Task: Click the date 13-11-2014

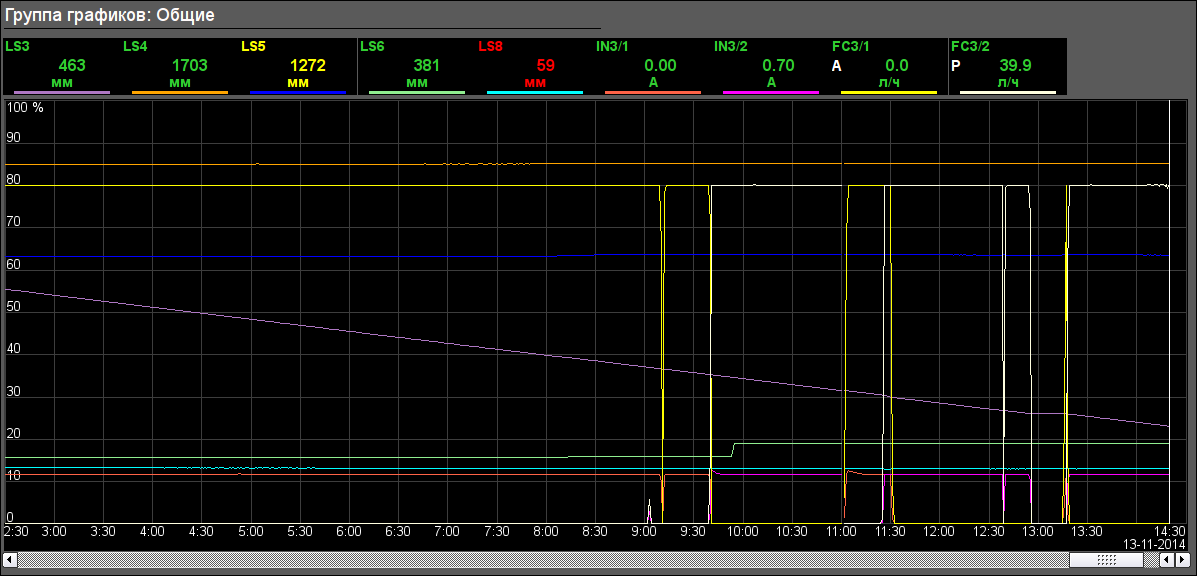Action: 1155,544
